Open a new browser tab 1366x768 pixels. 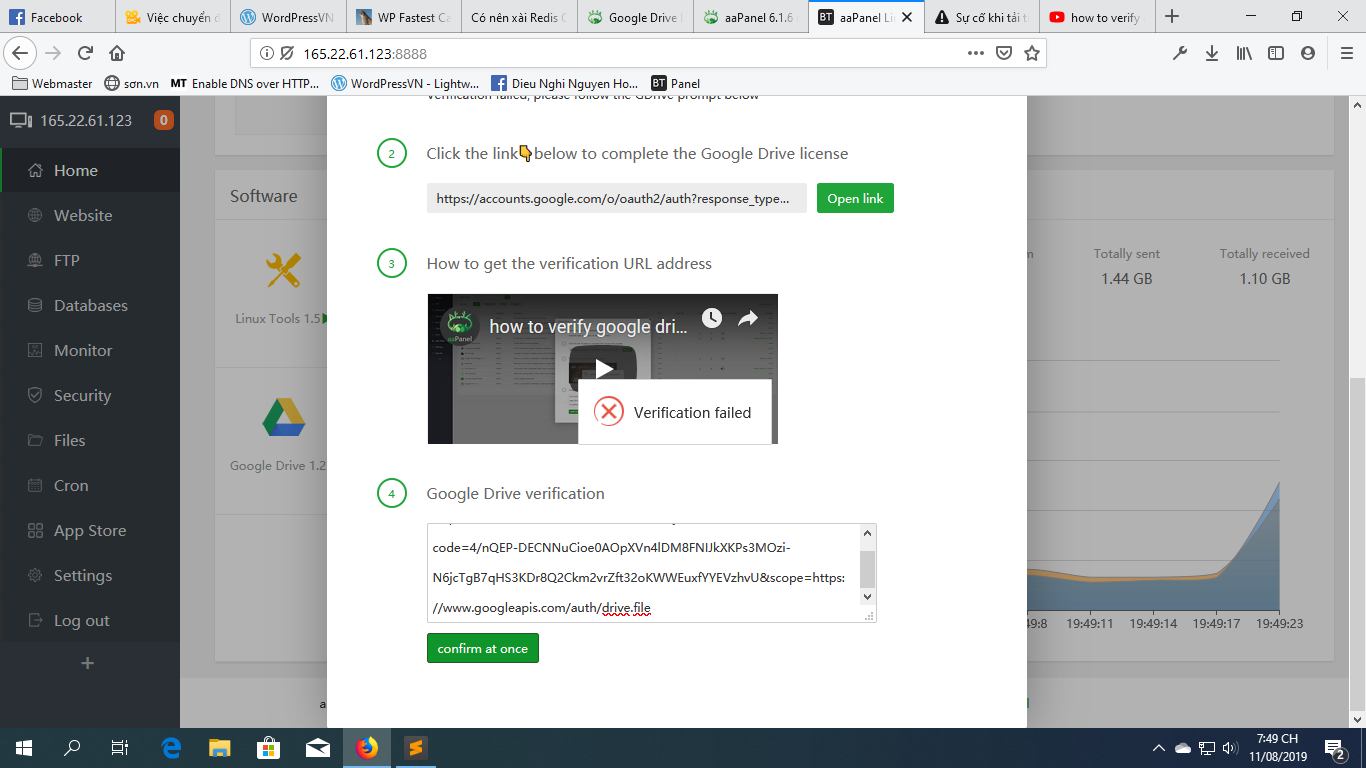click(1172, 17)
